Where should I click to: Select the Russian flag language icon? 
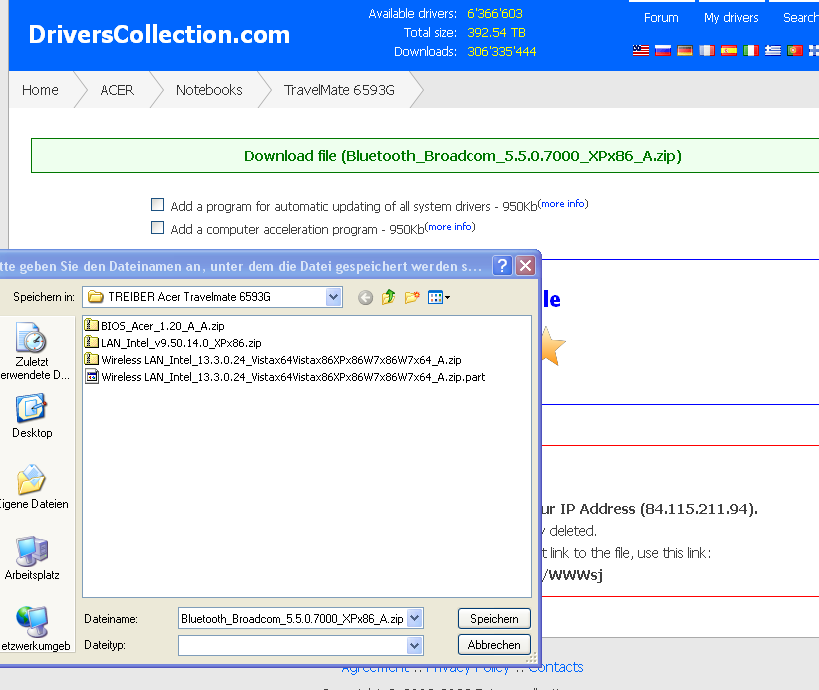(663, 51)
